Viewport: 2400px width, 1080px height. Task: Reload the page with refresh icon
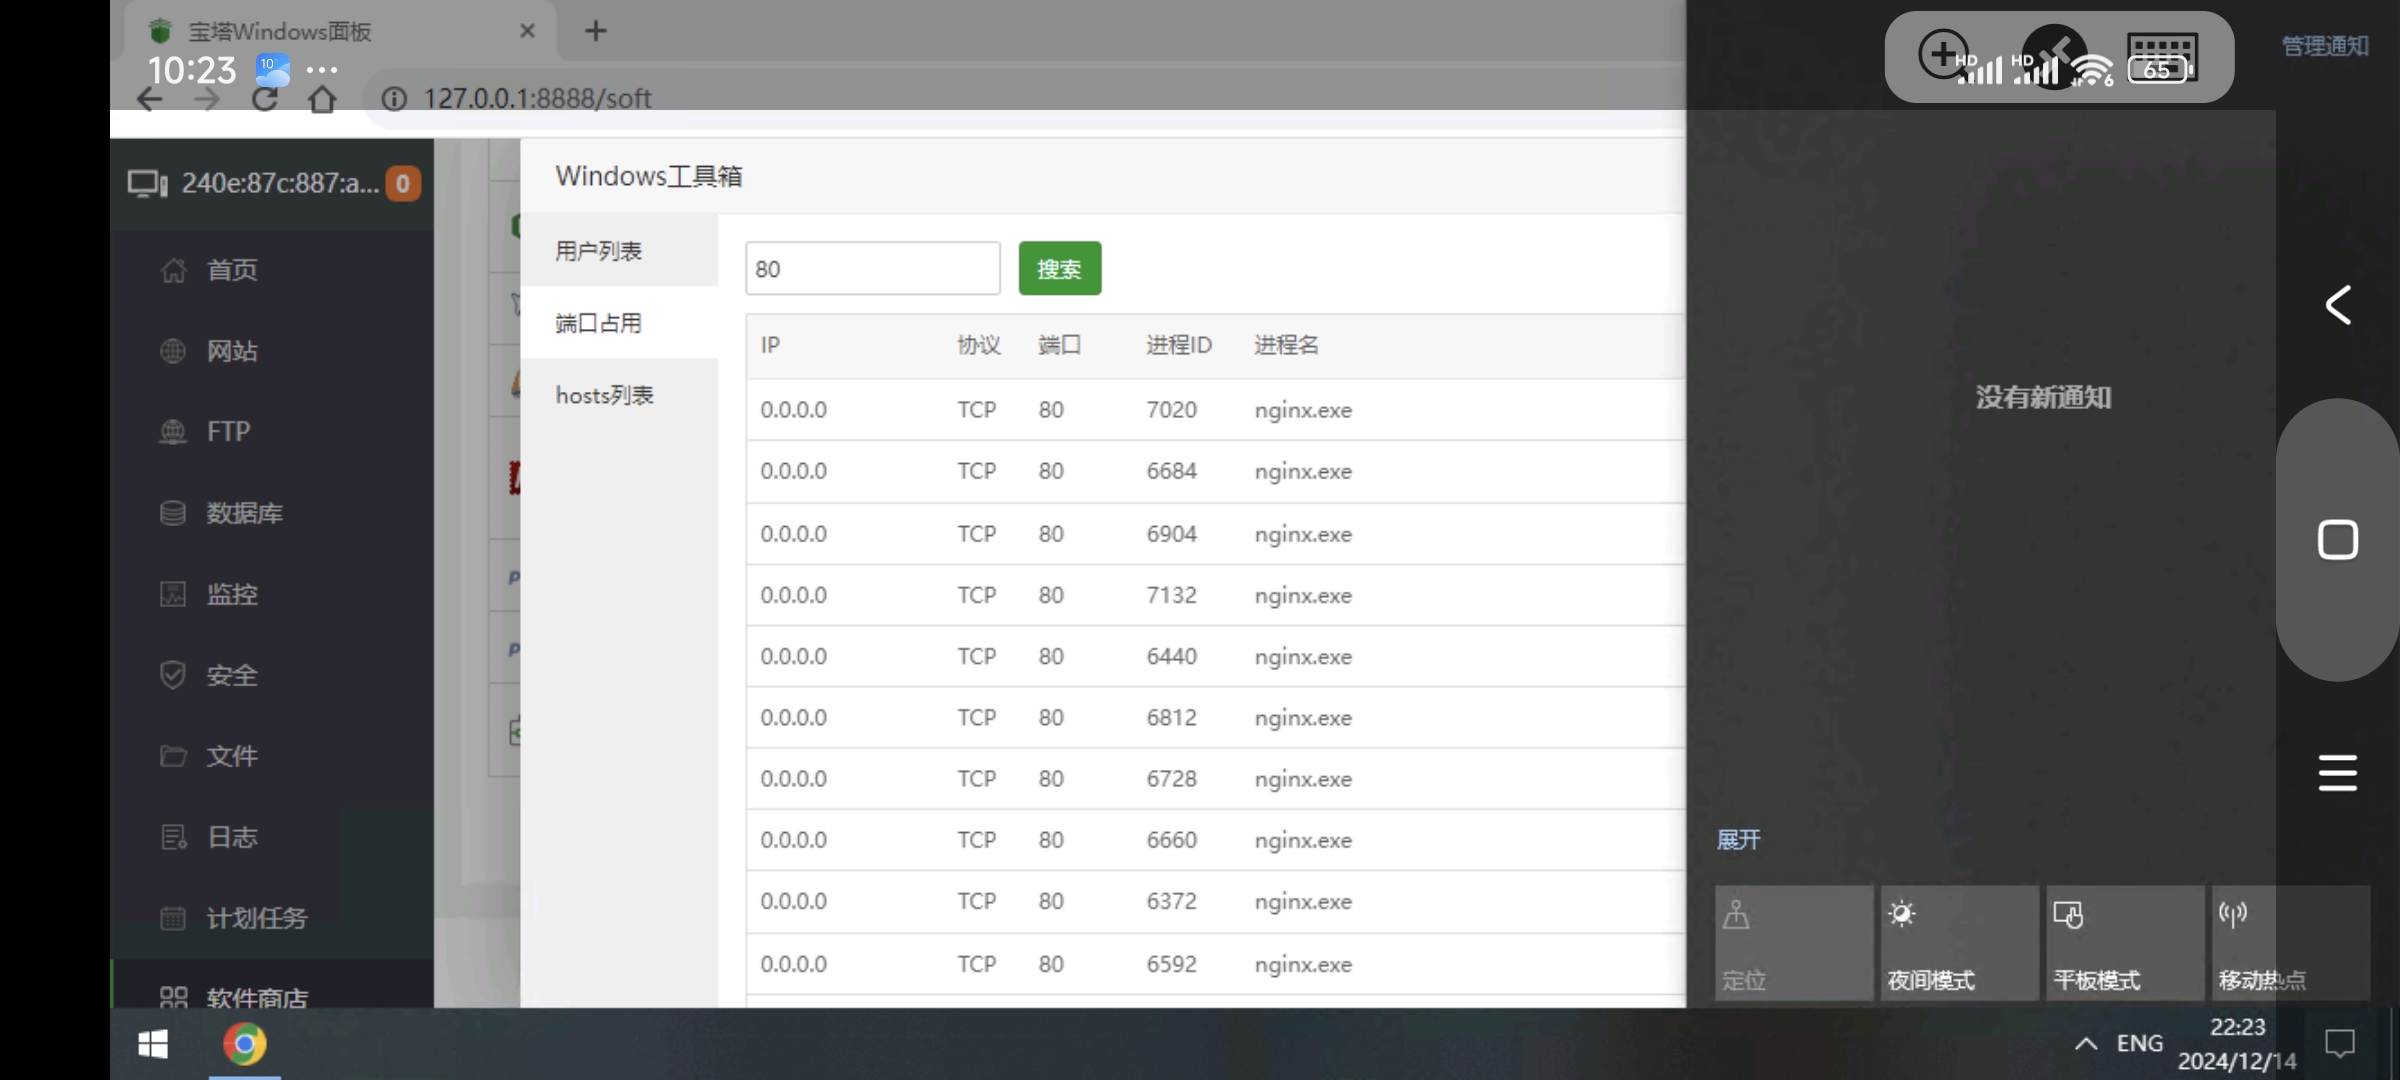265,99
